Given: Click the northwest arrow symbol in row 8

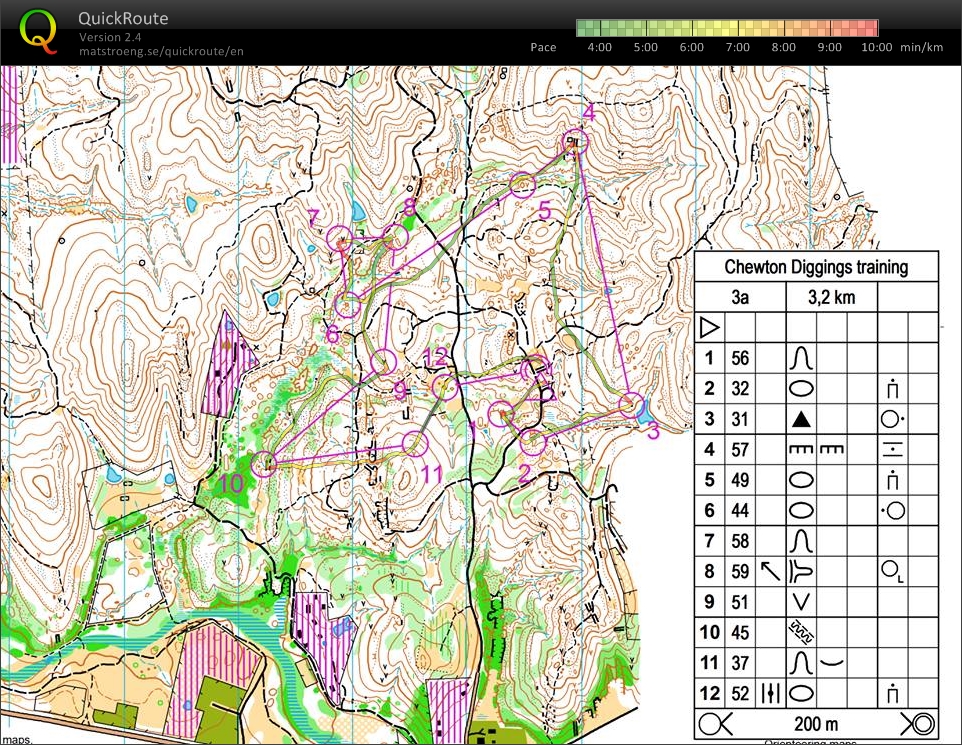Looking at the screenshot, I should 770,571.
